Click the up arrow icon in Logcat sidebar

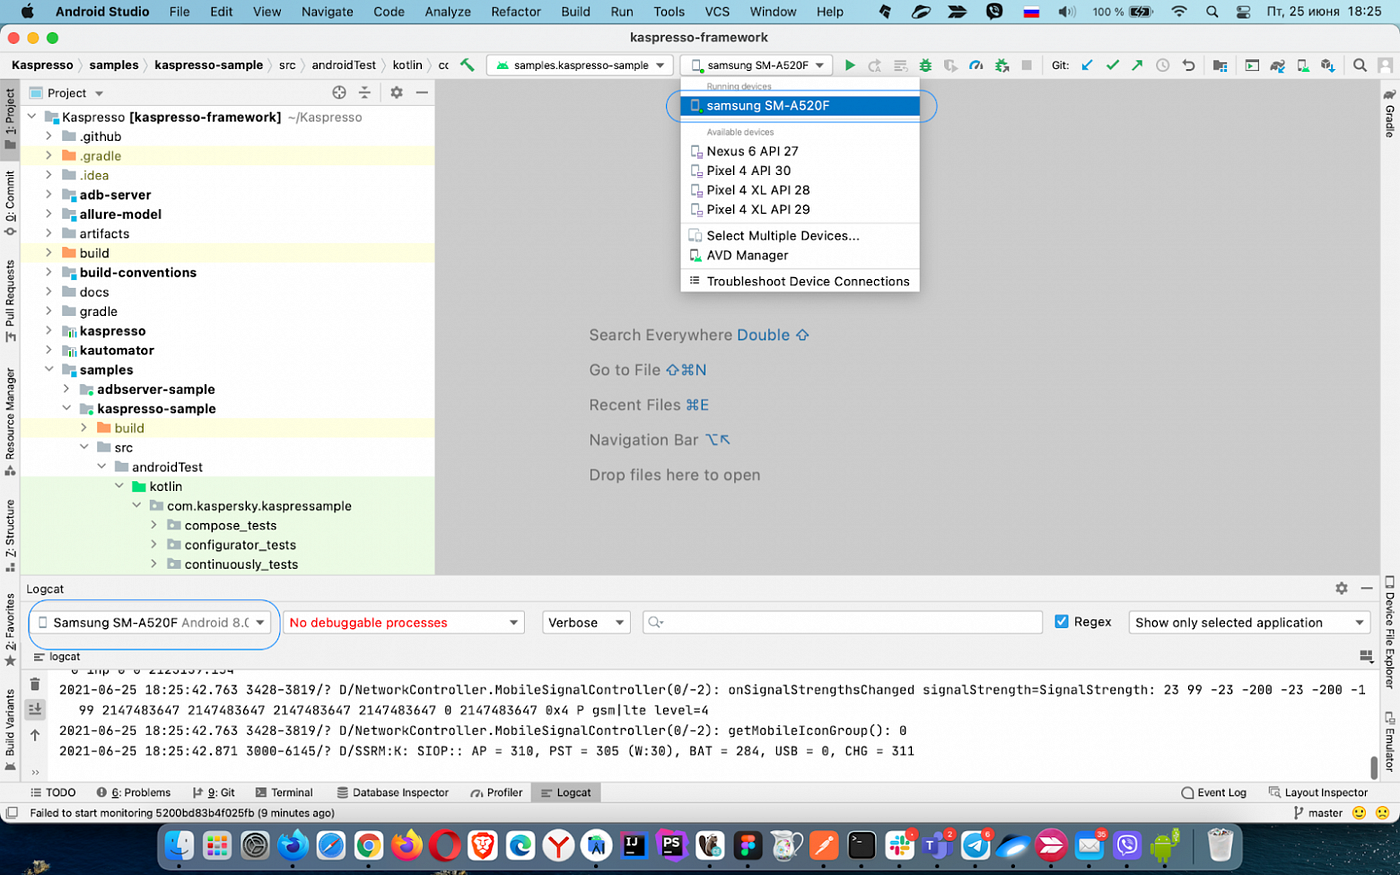click(x=35, y=735)
